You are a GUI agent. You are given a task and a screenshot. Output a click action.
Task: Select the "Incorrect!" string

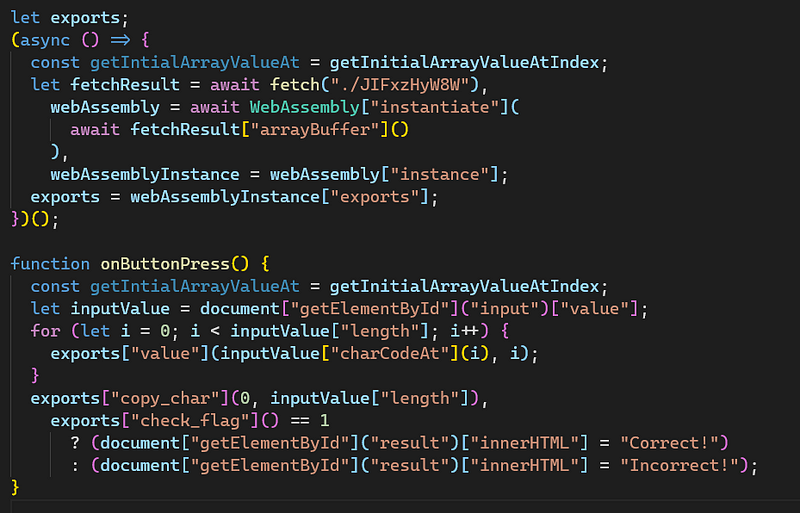click(680, 466)
